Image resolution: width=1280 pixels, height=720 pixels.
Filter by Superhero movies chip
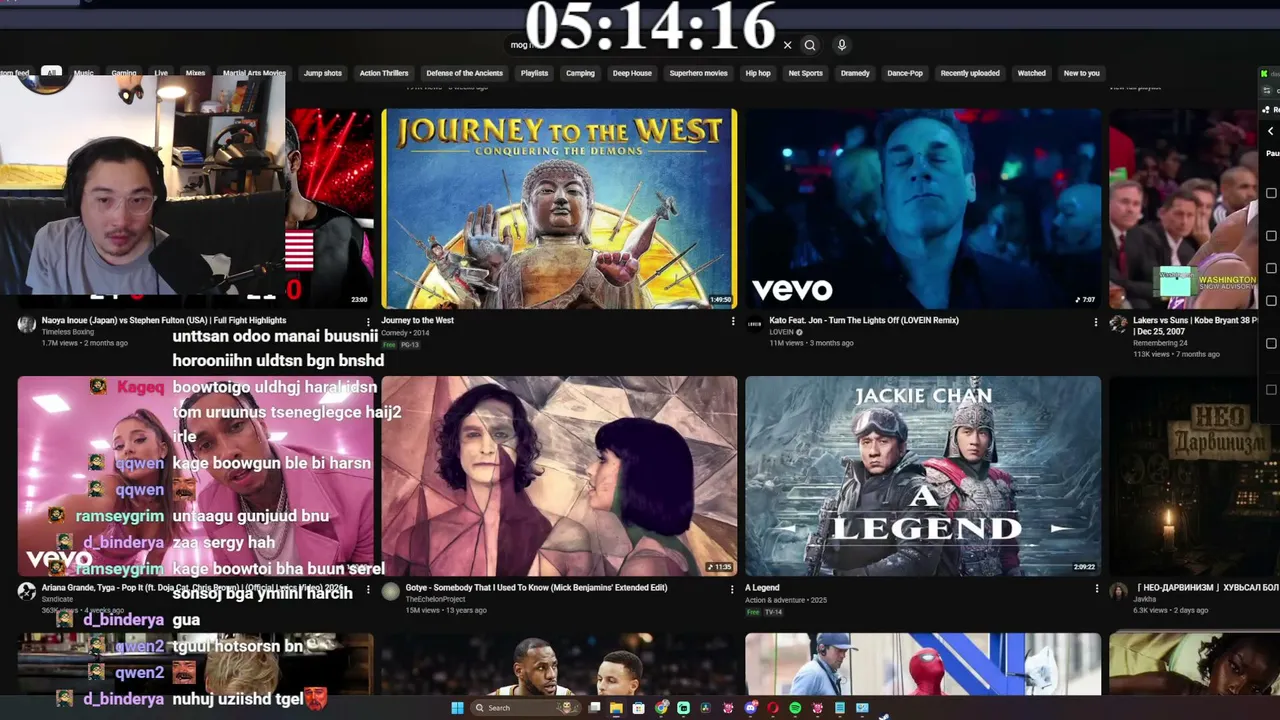pyautogui.click(x=699, y=73)
